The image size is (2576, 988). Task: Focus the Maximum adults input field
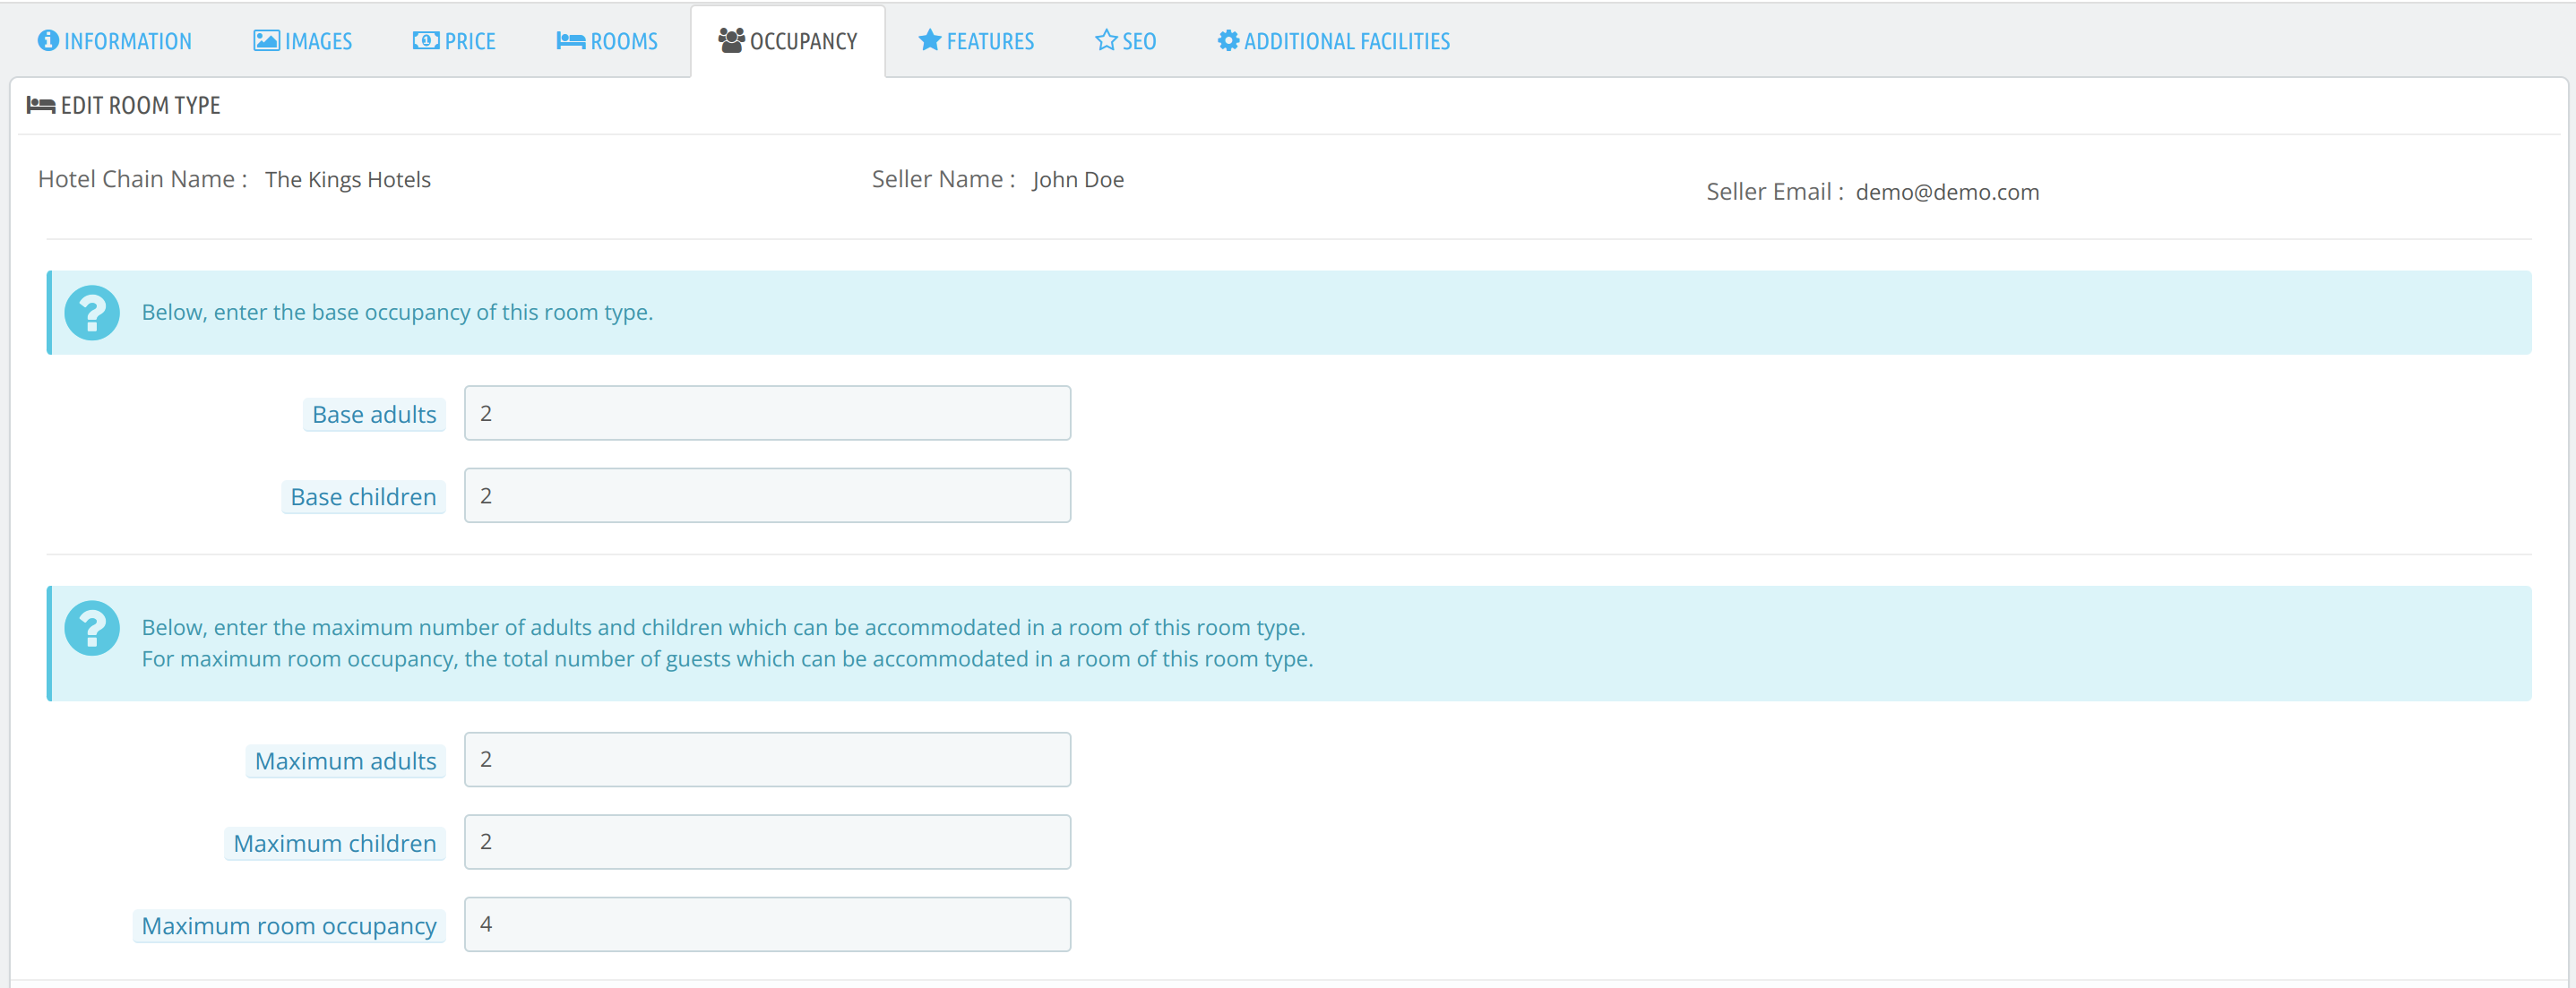point(767,759)
